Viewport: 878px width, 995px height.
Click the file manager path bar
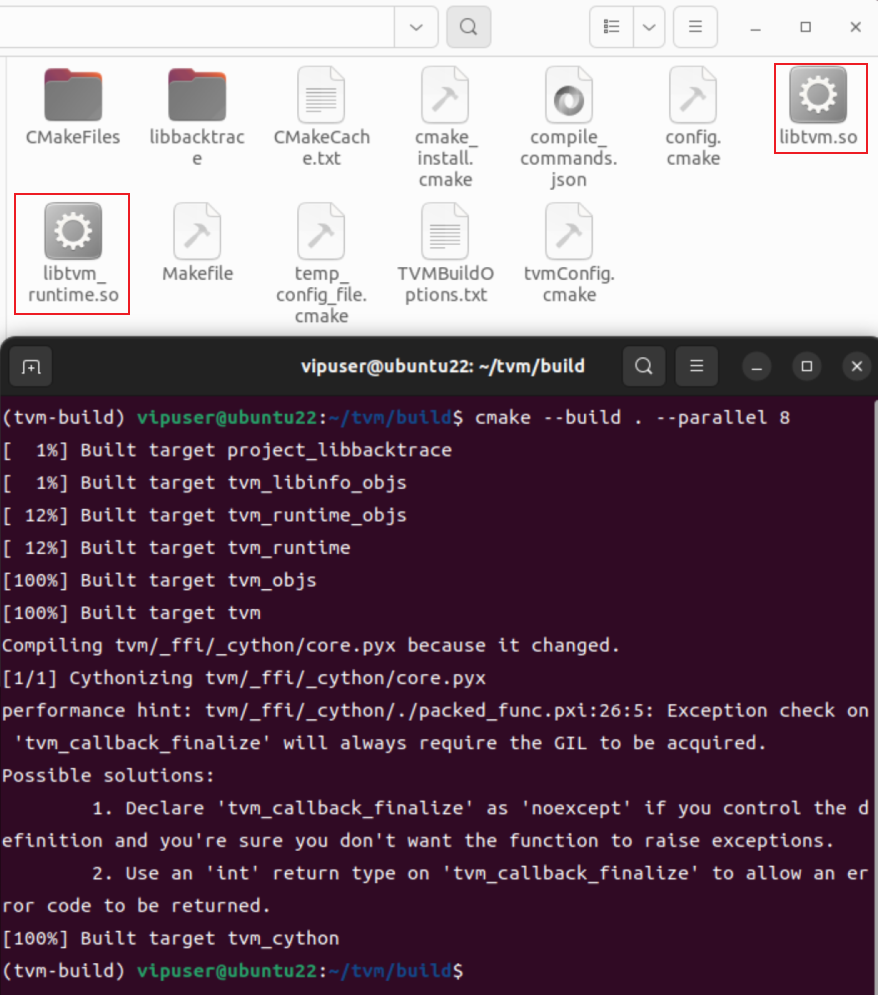pos(197,27)
